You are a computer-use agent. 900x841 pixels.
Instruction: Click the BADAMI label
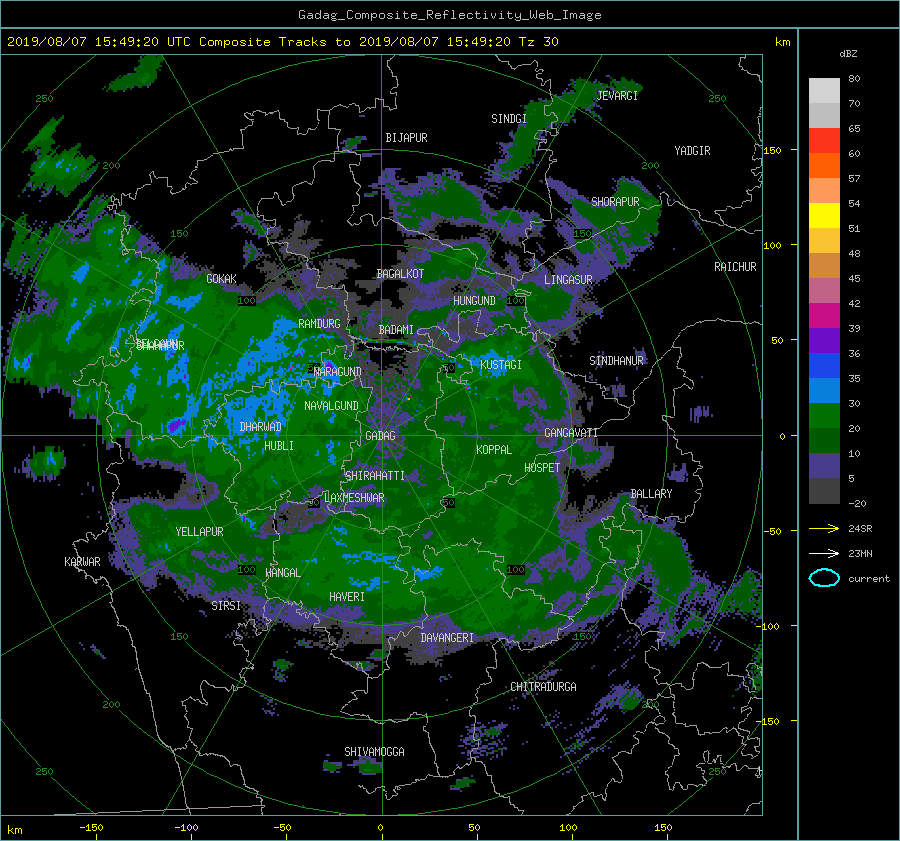pyautogui.click(x=396, y=330)
